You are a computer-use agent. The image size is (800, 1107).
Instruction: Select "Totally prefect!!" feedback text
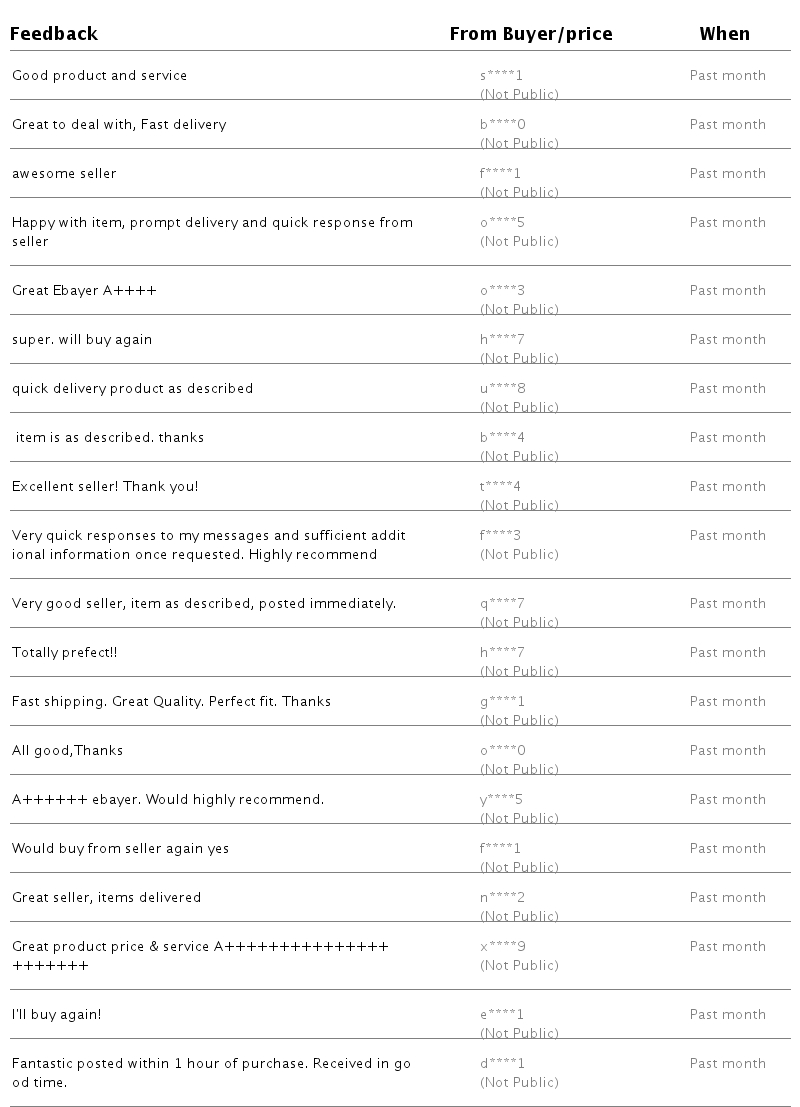tap(64, 653)
